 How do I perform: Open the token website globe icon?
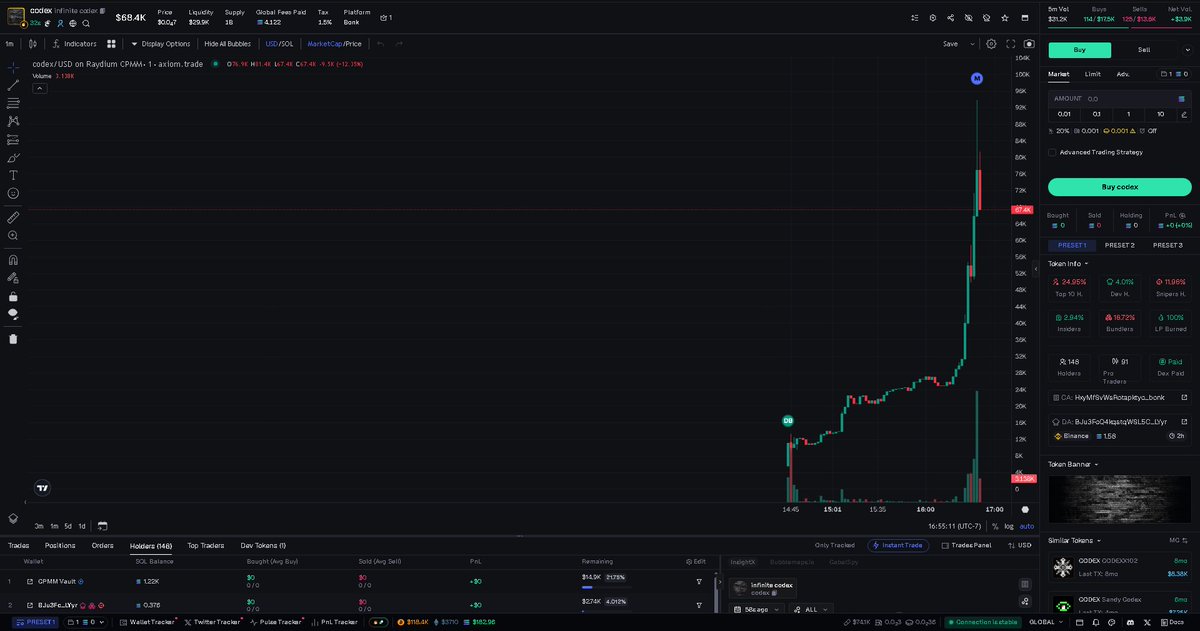coord(73,22)
